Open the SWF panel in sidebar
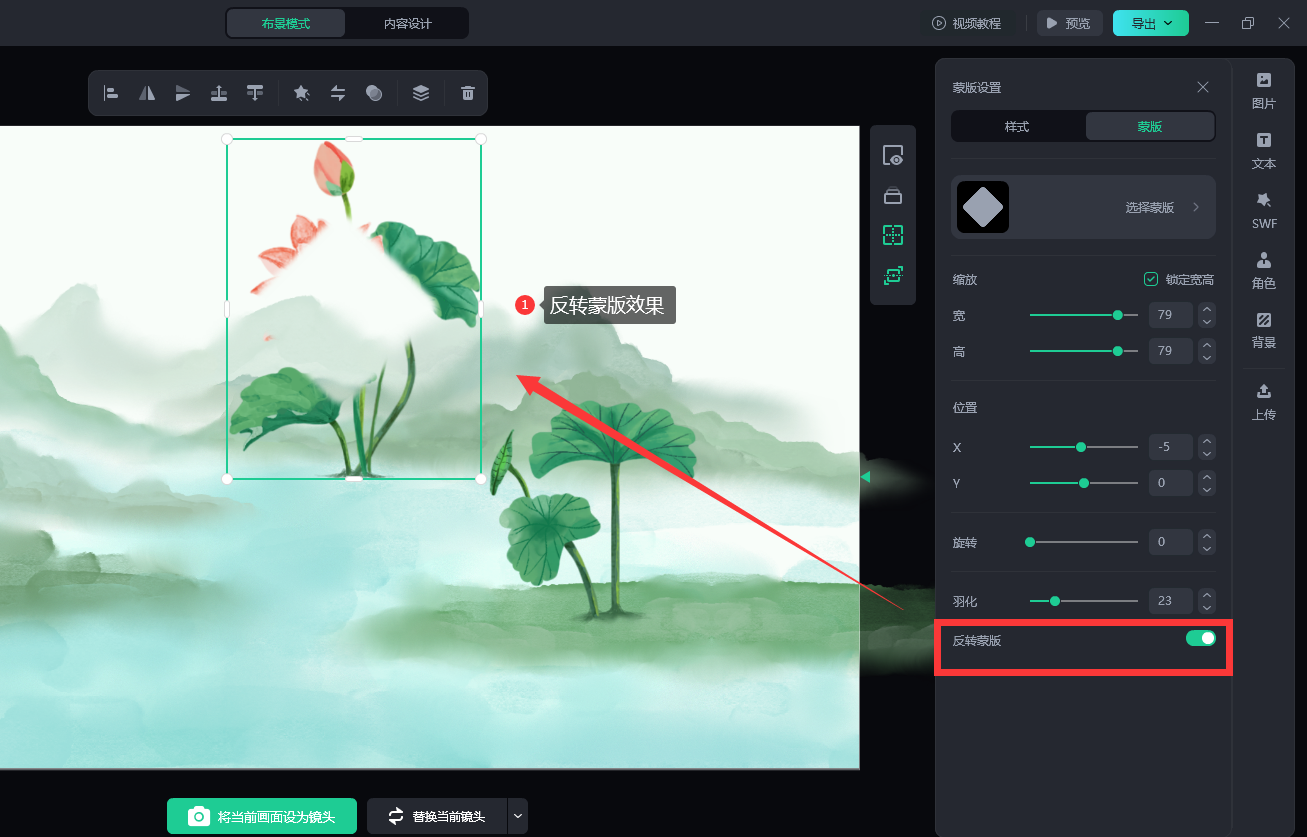Screen dimensions: 1307x837 [x=1264, y=210]
